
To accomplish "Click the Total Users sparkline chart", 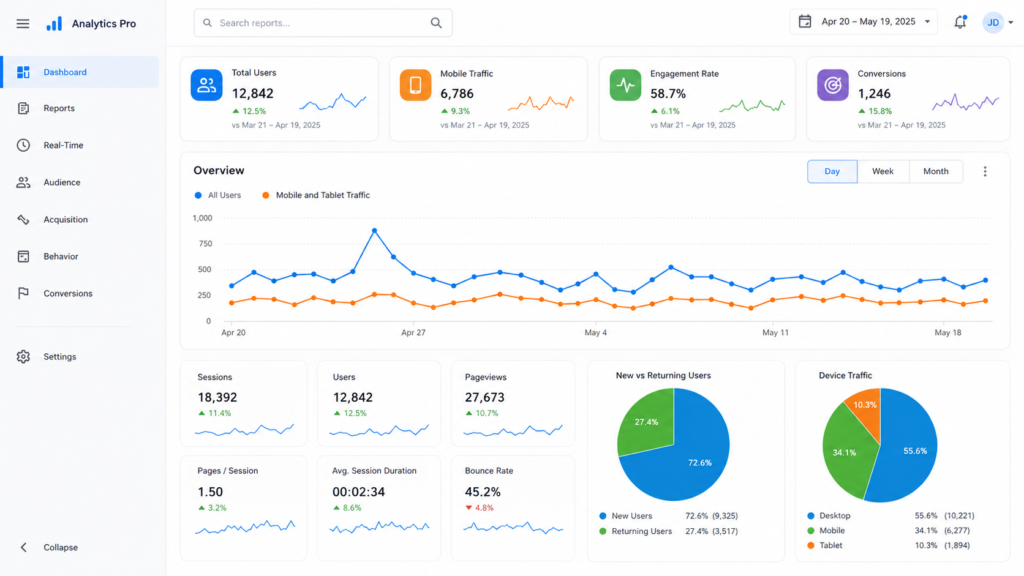I will (333, 102).
